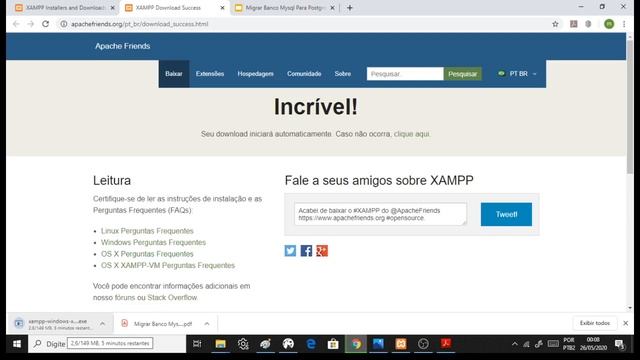Screen dimensions: 640x360
Task: Open the taskbar clock and date
Action: pos(593,344)
